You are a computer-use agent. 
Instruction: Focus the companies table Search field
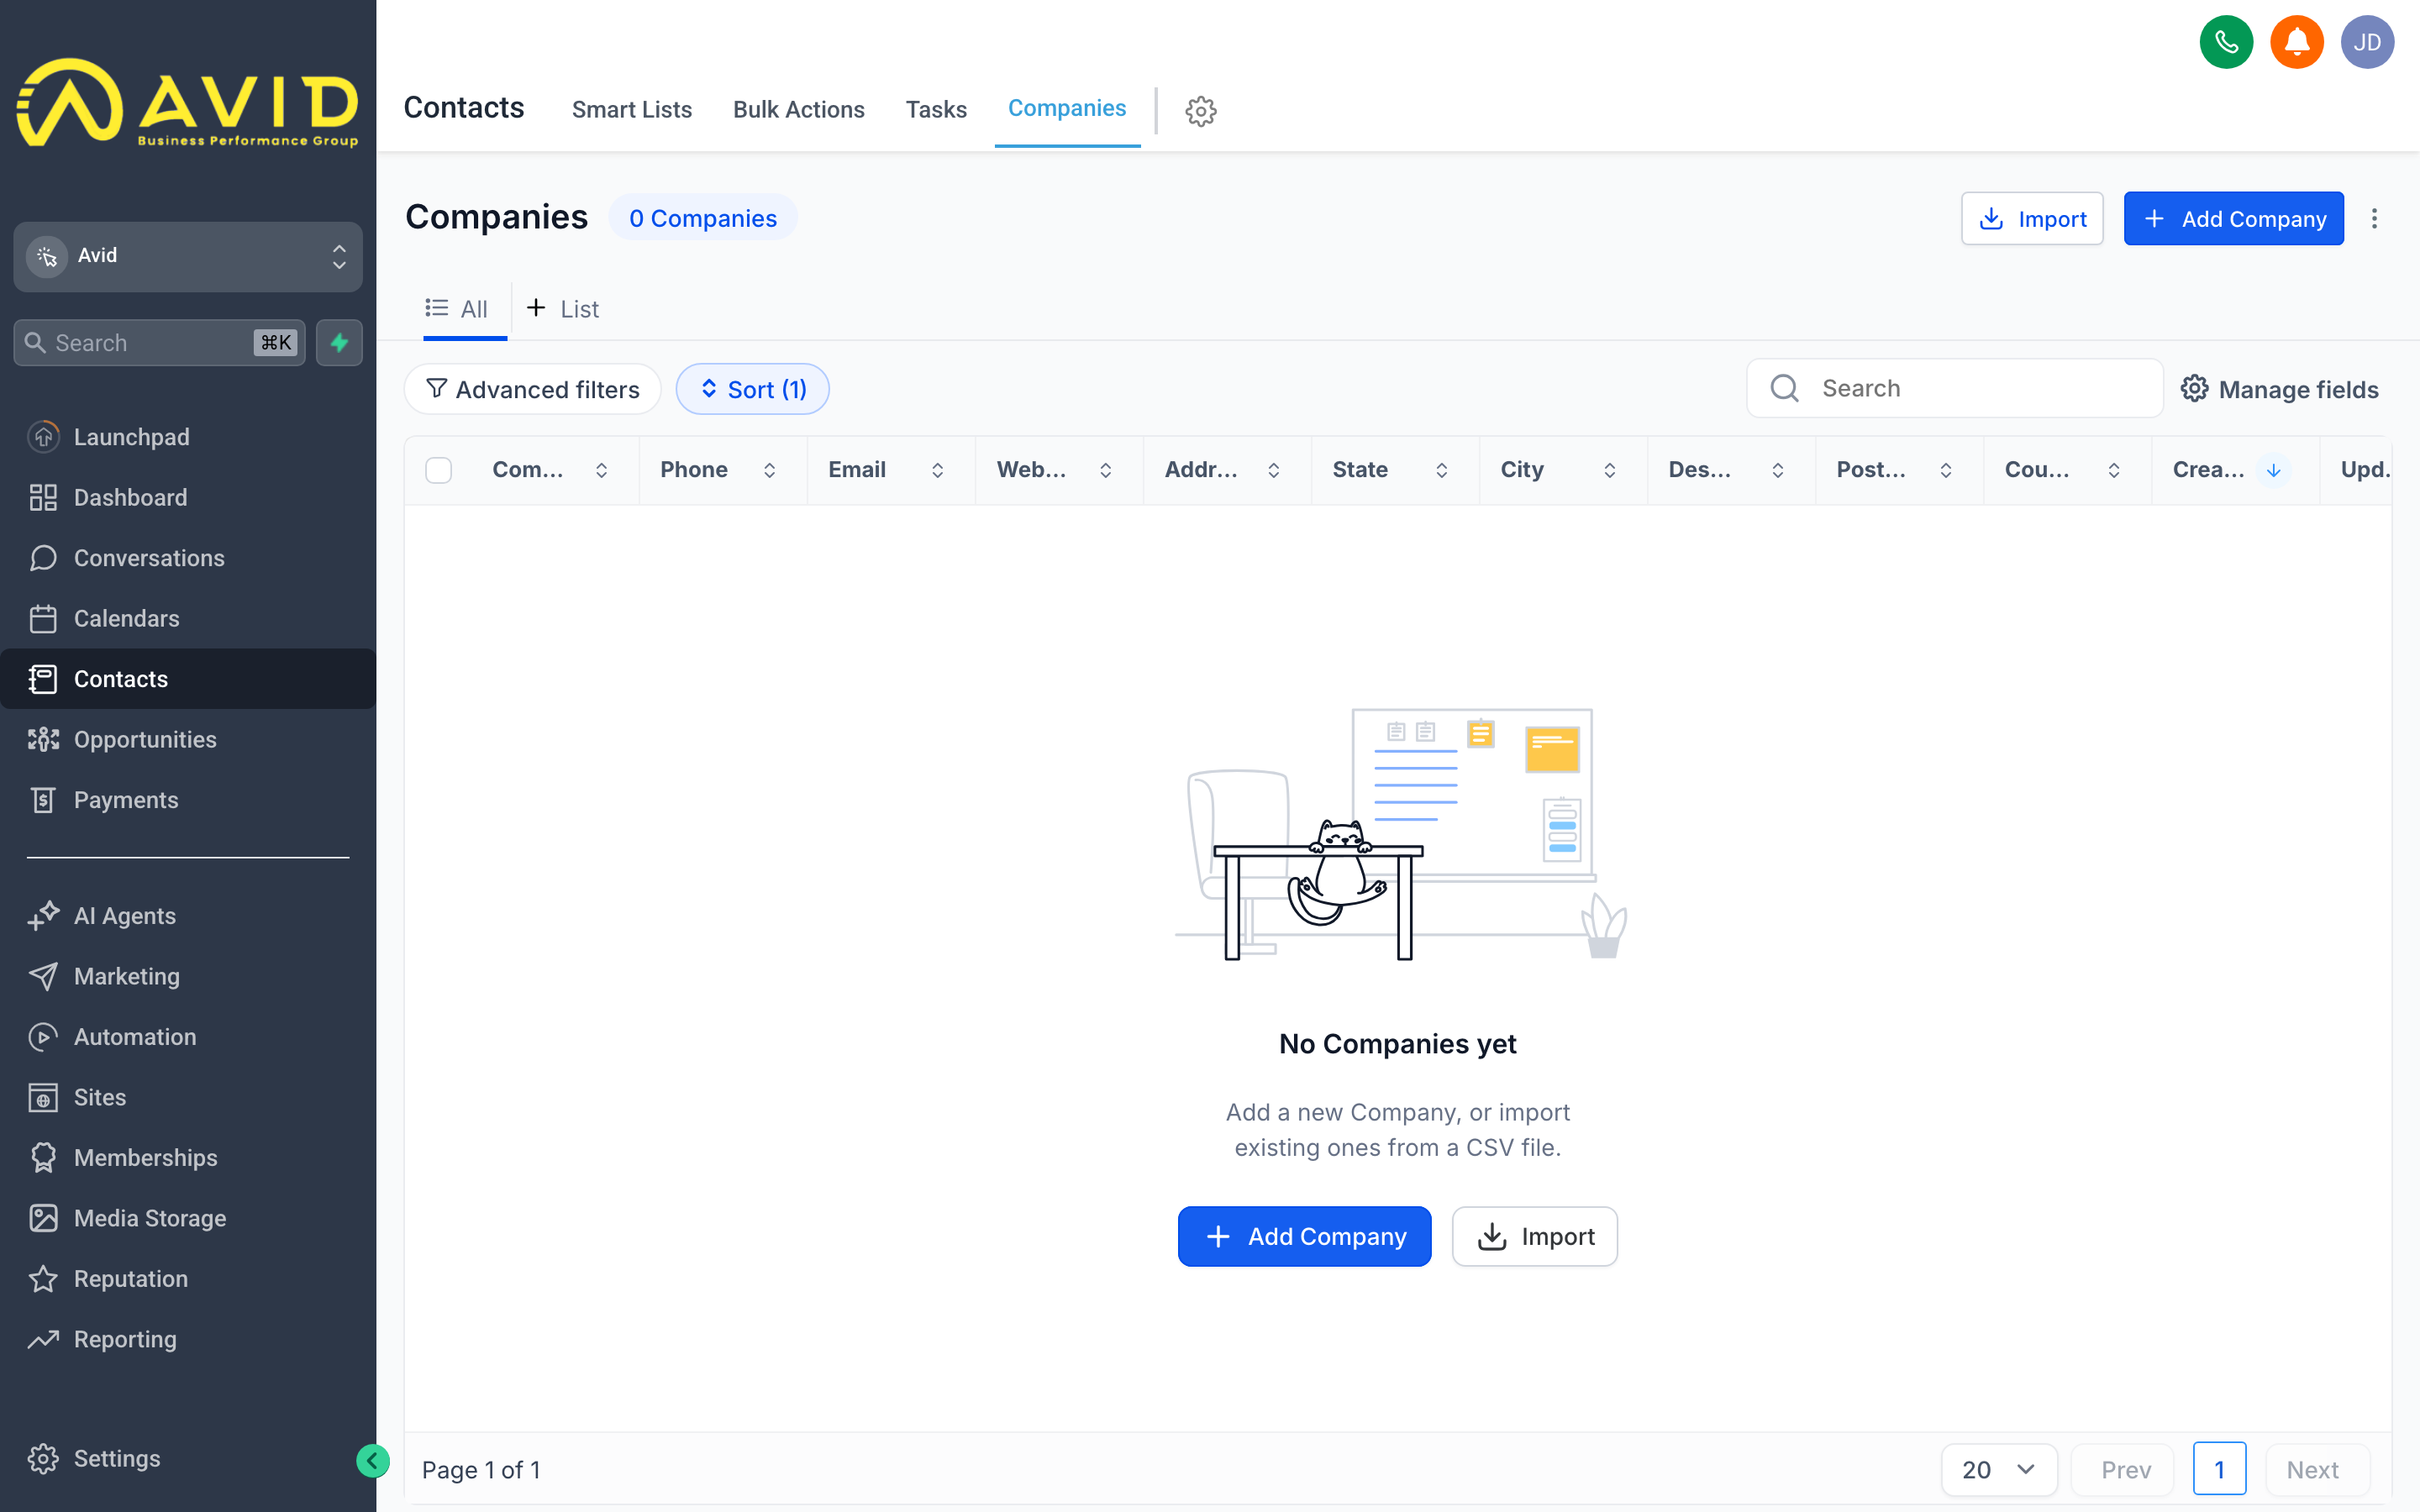(1954, 388)
